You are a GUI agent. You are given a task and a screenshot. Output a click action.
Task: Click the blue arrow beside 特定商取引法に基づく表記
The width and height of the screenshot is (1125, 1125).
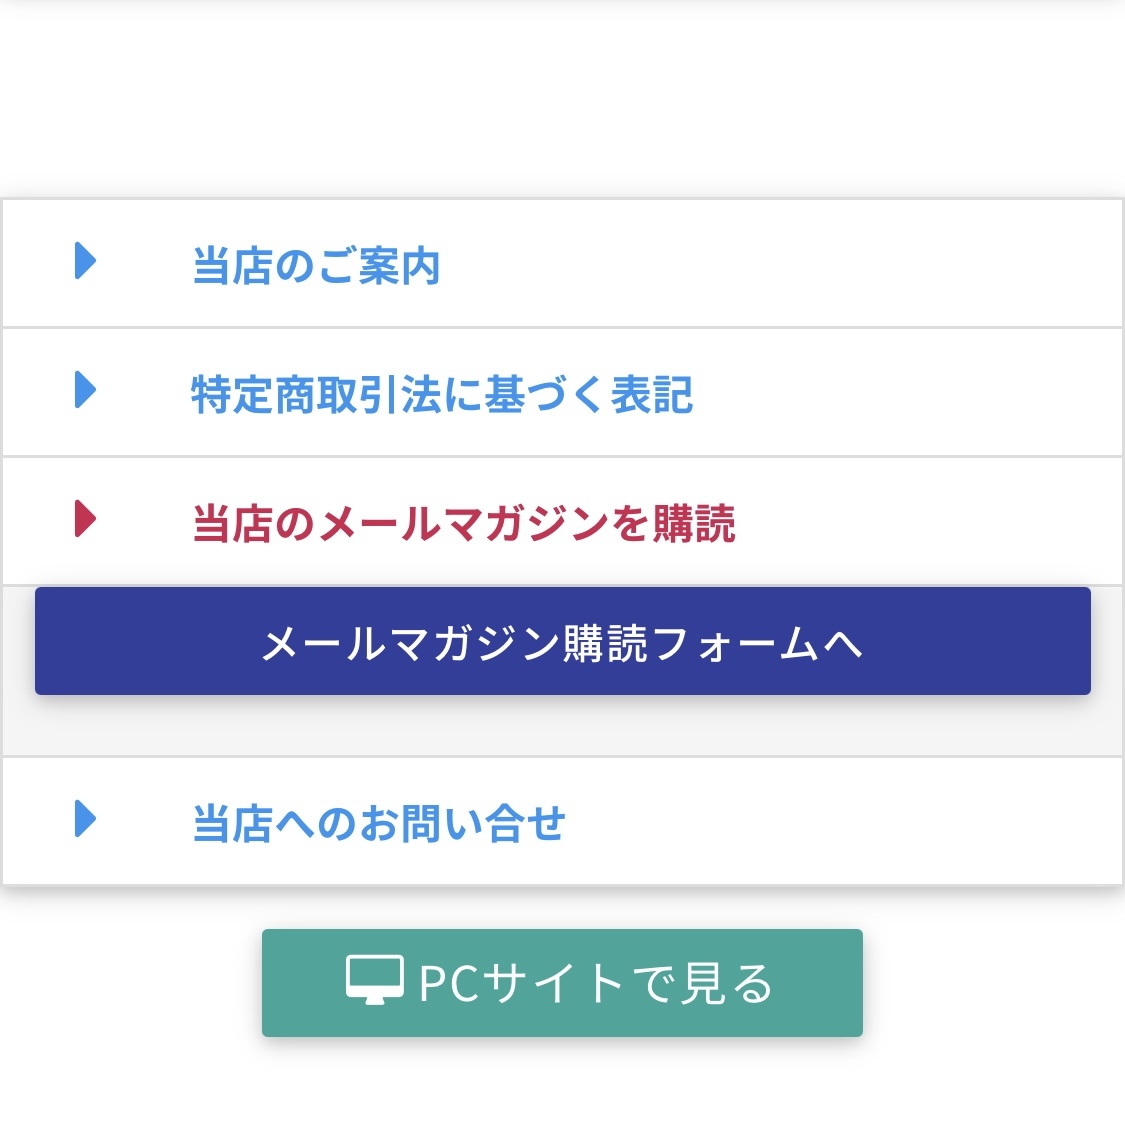[x=85, y=390]
